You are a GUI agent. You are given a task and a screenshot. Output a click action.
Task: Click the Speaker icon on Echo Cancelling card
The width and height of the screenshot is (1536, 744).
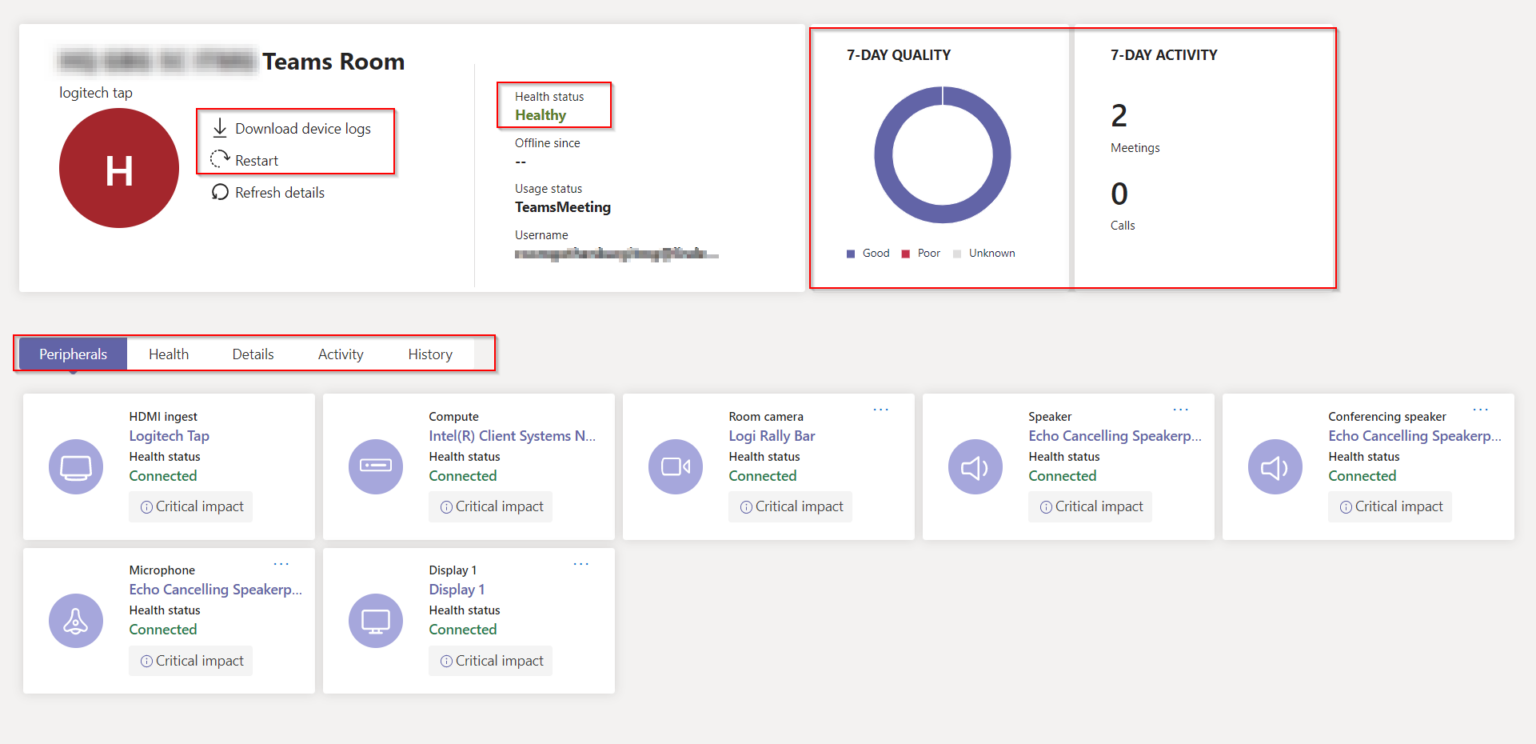tap(975, 466)
